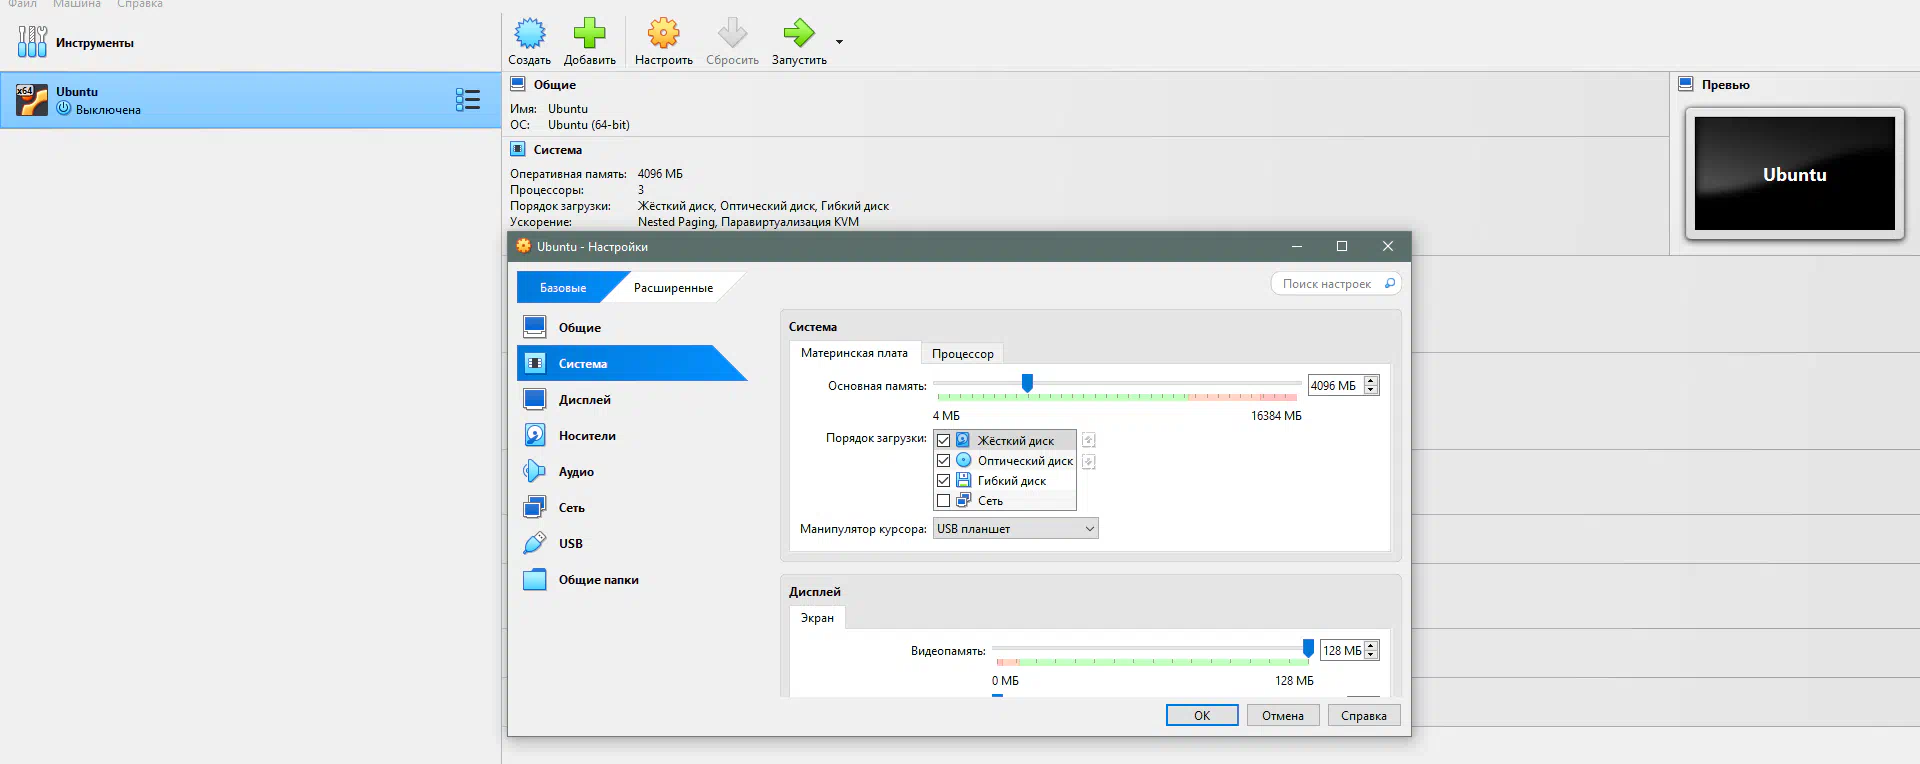This screenshot has height=764, width=1920.
Task: Open the Справка menu in menu bar
Action: 140,4
